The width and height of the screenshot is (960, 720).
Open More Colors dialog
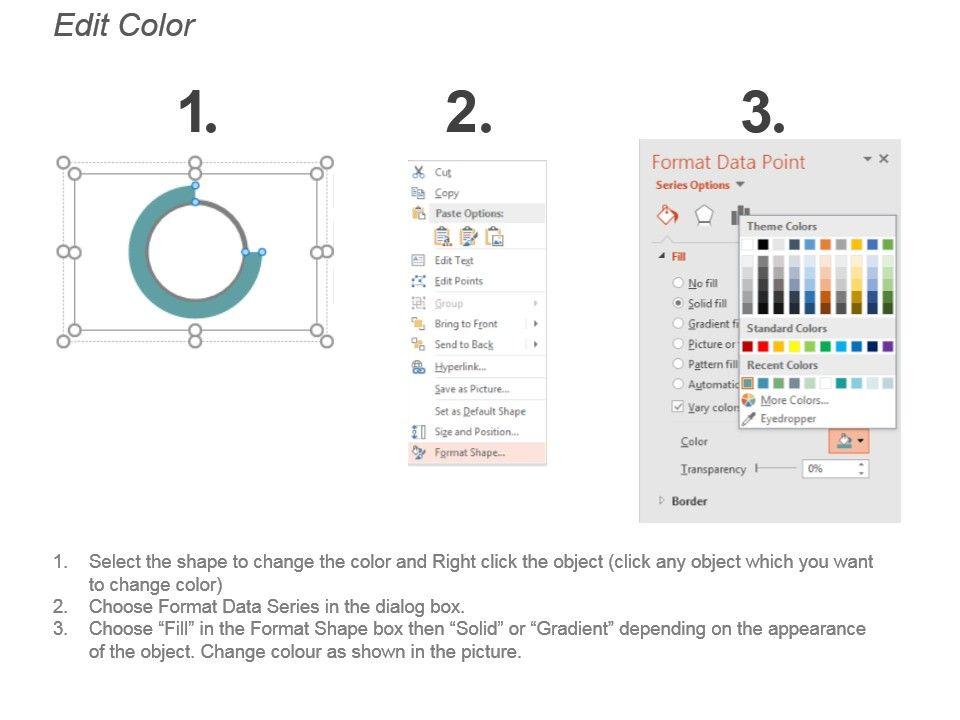[794, 400]
